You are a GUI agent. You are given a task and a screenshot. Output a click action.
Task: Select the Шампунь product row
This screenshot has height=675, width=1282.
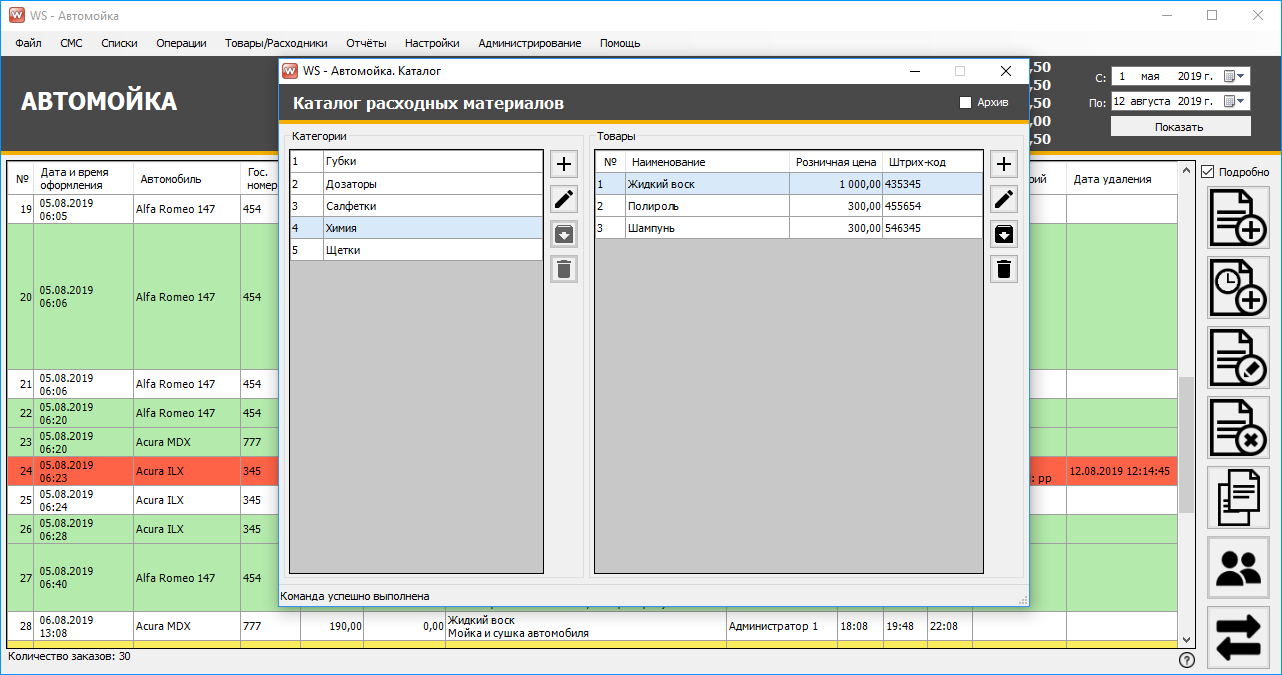706,228
